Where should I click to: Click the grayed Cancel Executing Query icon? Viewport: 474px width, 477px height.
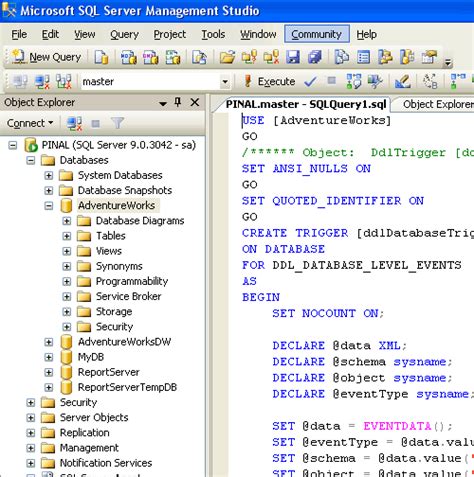coord(331,81)
